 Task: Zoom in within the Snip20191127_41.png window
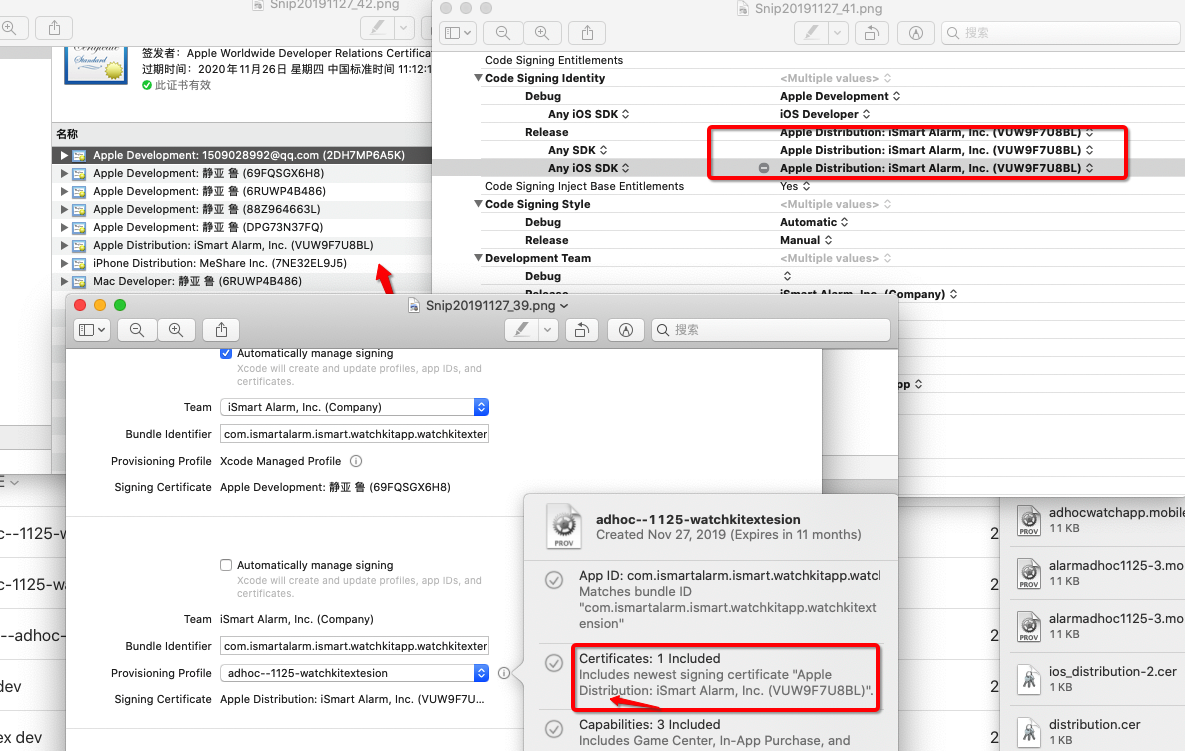coord(542,33)
